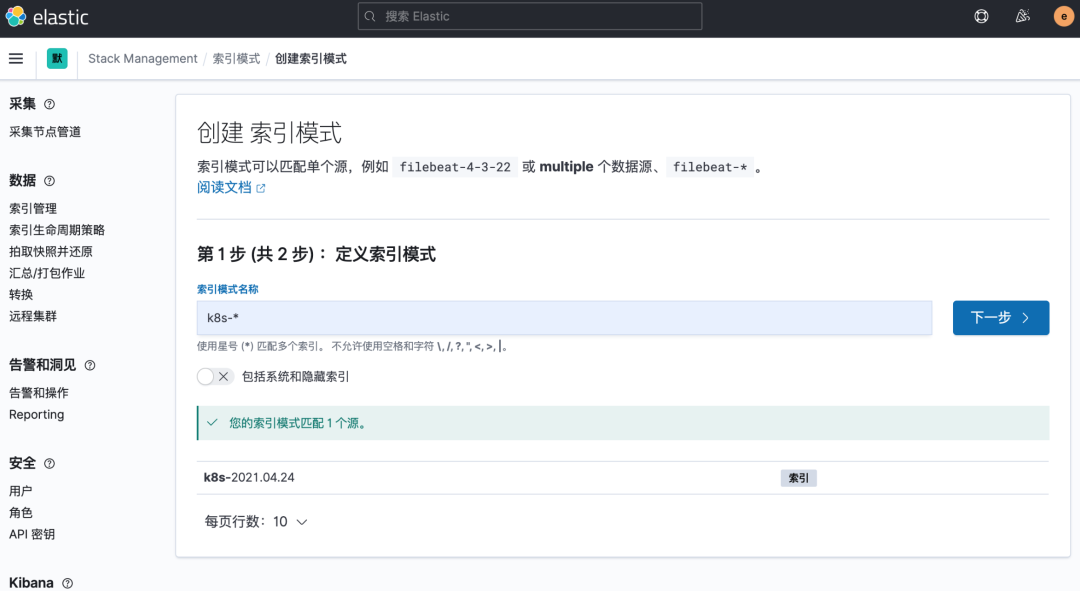The width and height of the screenshot is (1080, 591).
Task: Open the newsfeed celebration icon
Action: 1023,17
